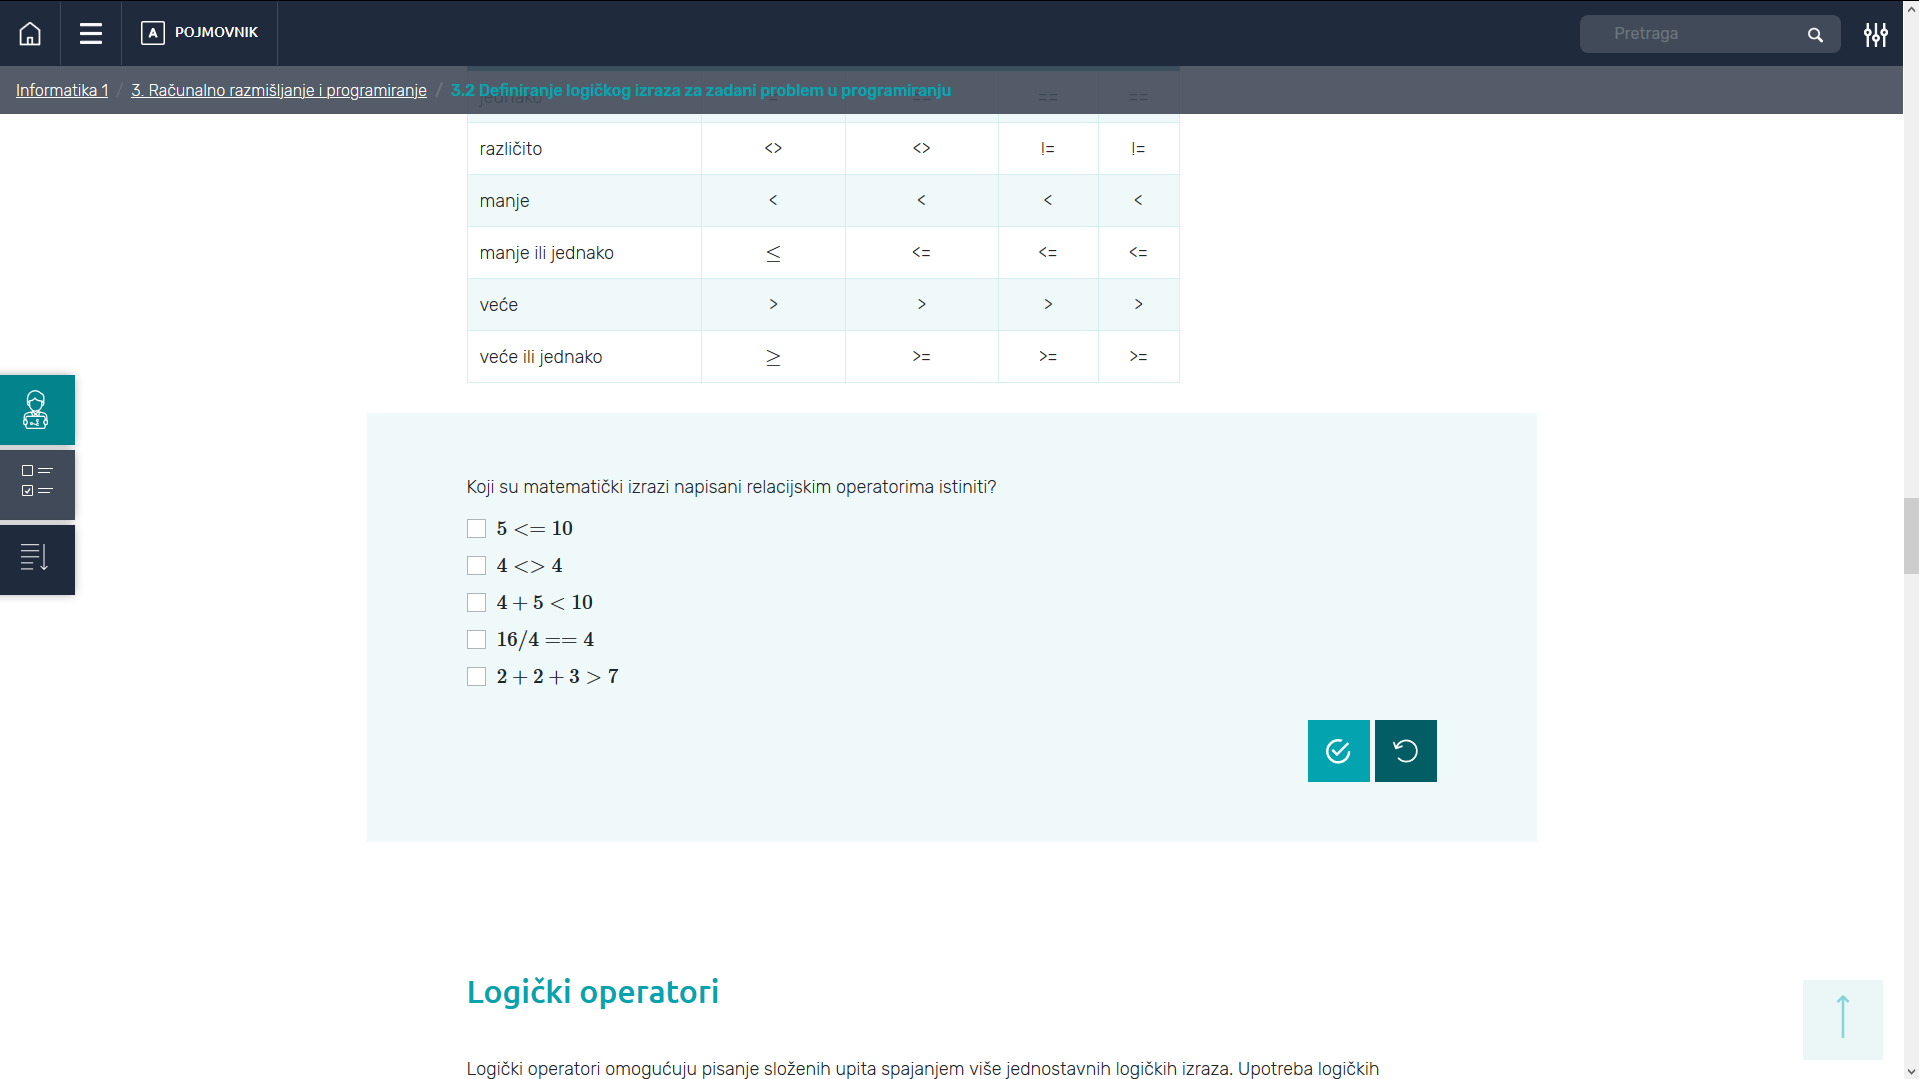Tick the checkbox for 5 <= 10
The image size is (1919, 1079).
[477, 529]
